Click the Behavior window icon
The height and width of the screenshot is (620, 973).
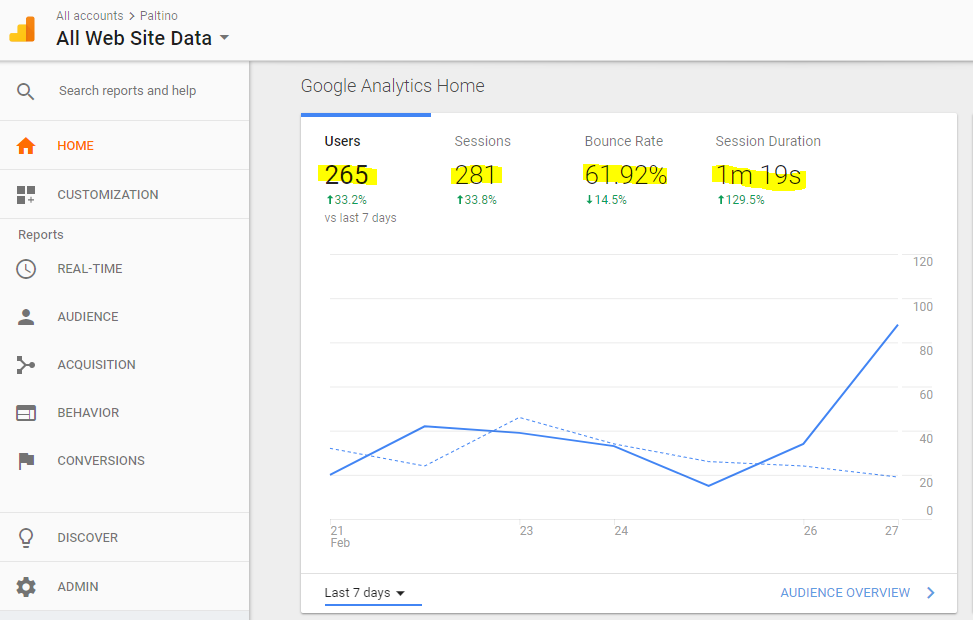pyautogui.click(x=26, y=413)
